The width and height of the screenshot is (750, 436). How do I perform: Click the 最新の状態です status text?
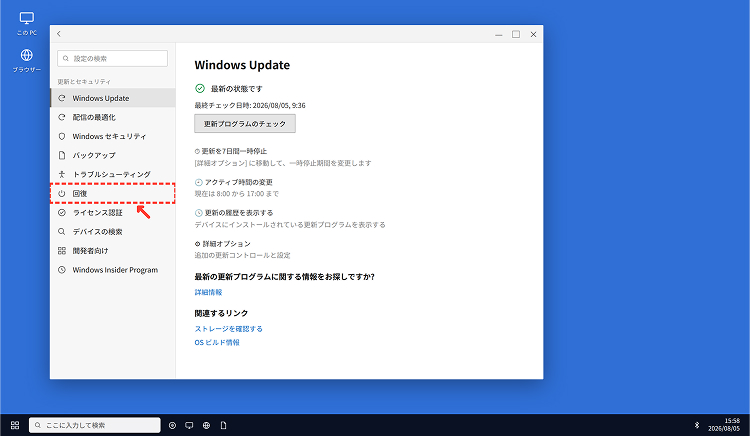(x=237, y=89)
